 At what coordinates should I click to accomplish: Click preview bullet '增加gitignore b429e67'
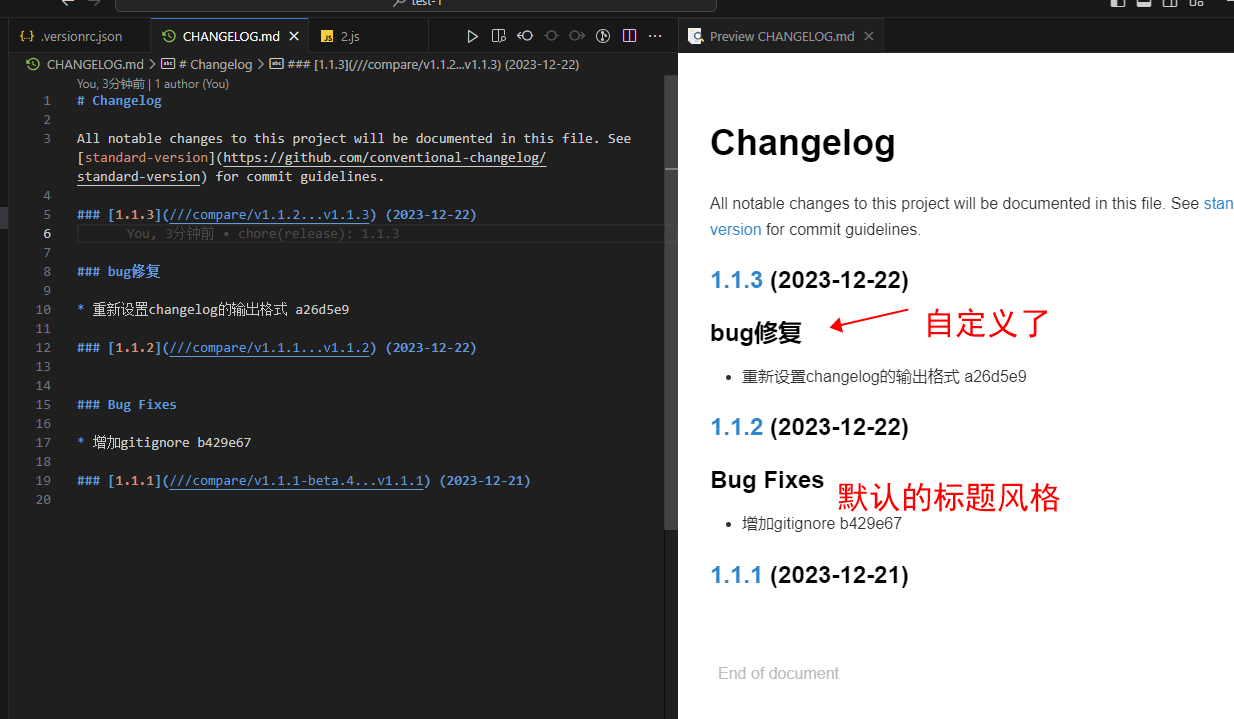click(x=822, y=523)
